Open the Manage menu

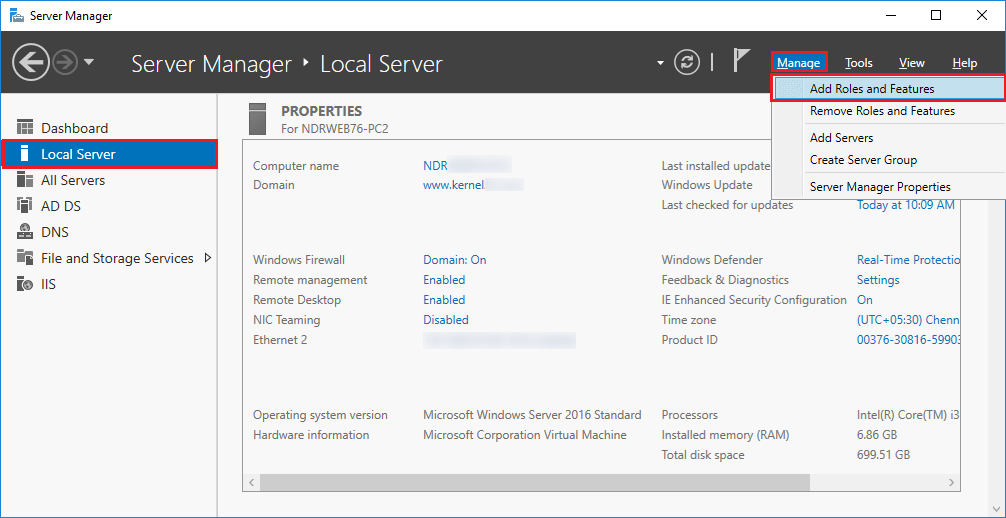click(x=799, y=63)
